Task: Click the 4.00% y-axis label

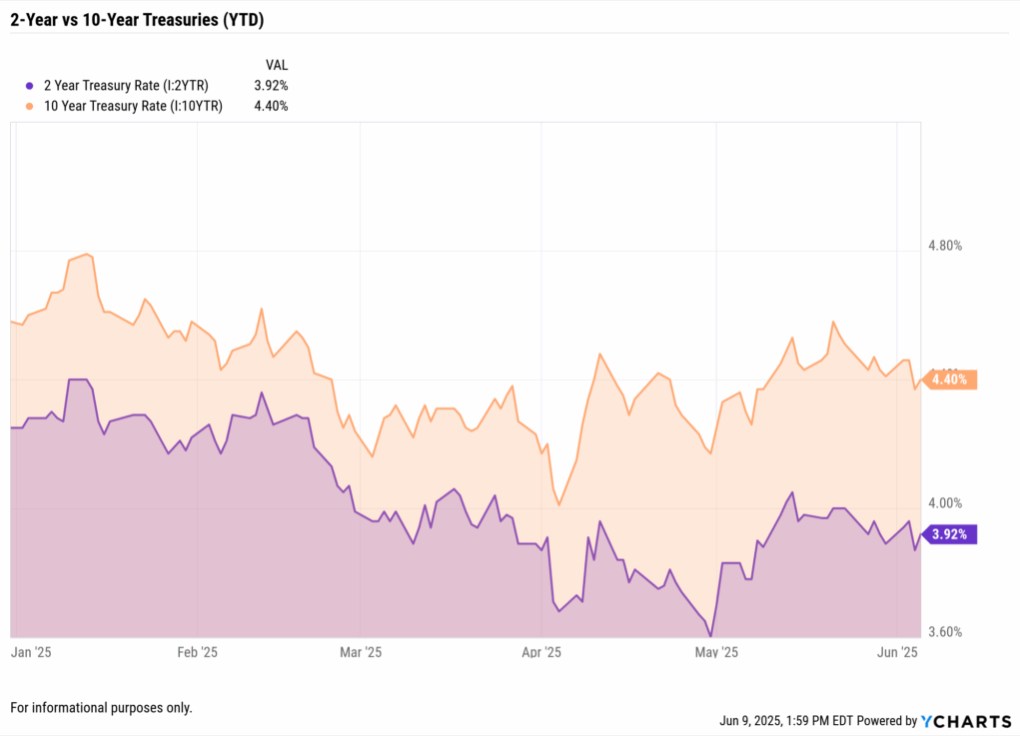Action: 945,503
